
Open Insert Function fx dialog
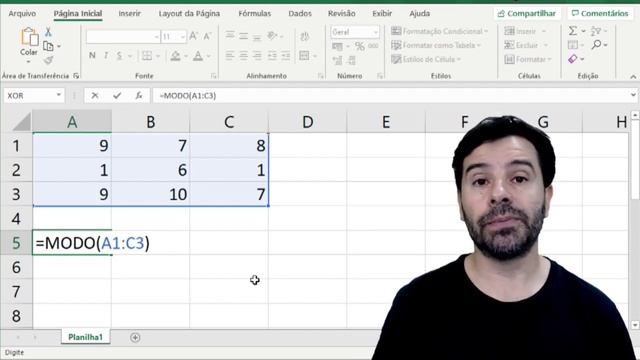pyautogui.click(x=139, y=96)
